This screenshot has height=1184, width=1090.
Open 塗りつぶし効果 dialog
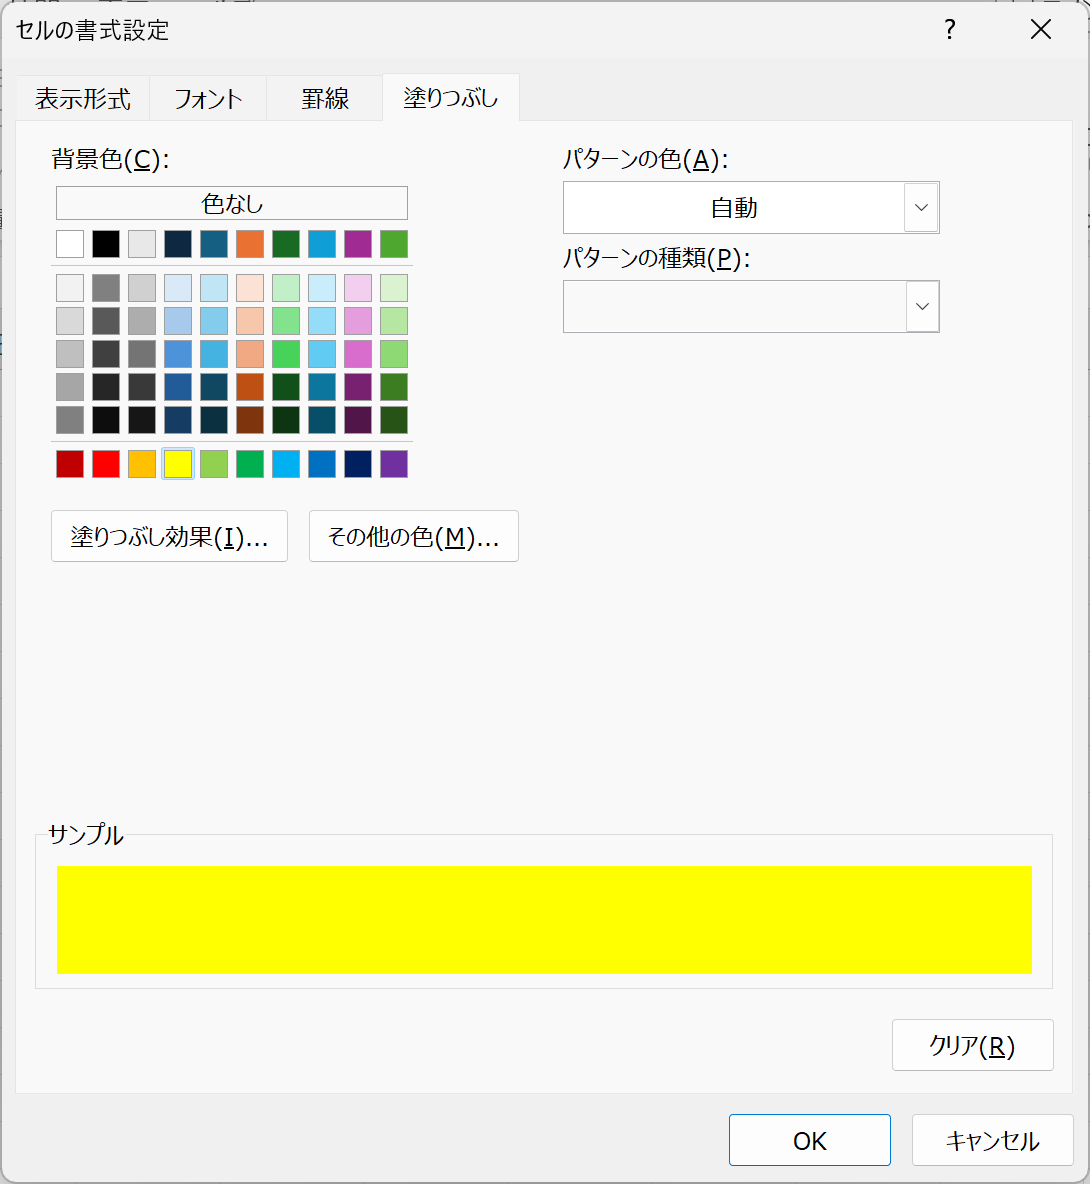click(x=169, y=536)
